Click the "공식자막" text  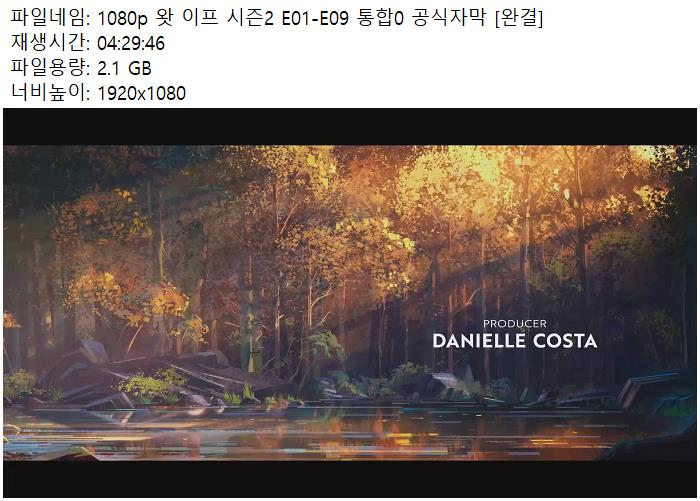pos(449,18)
